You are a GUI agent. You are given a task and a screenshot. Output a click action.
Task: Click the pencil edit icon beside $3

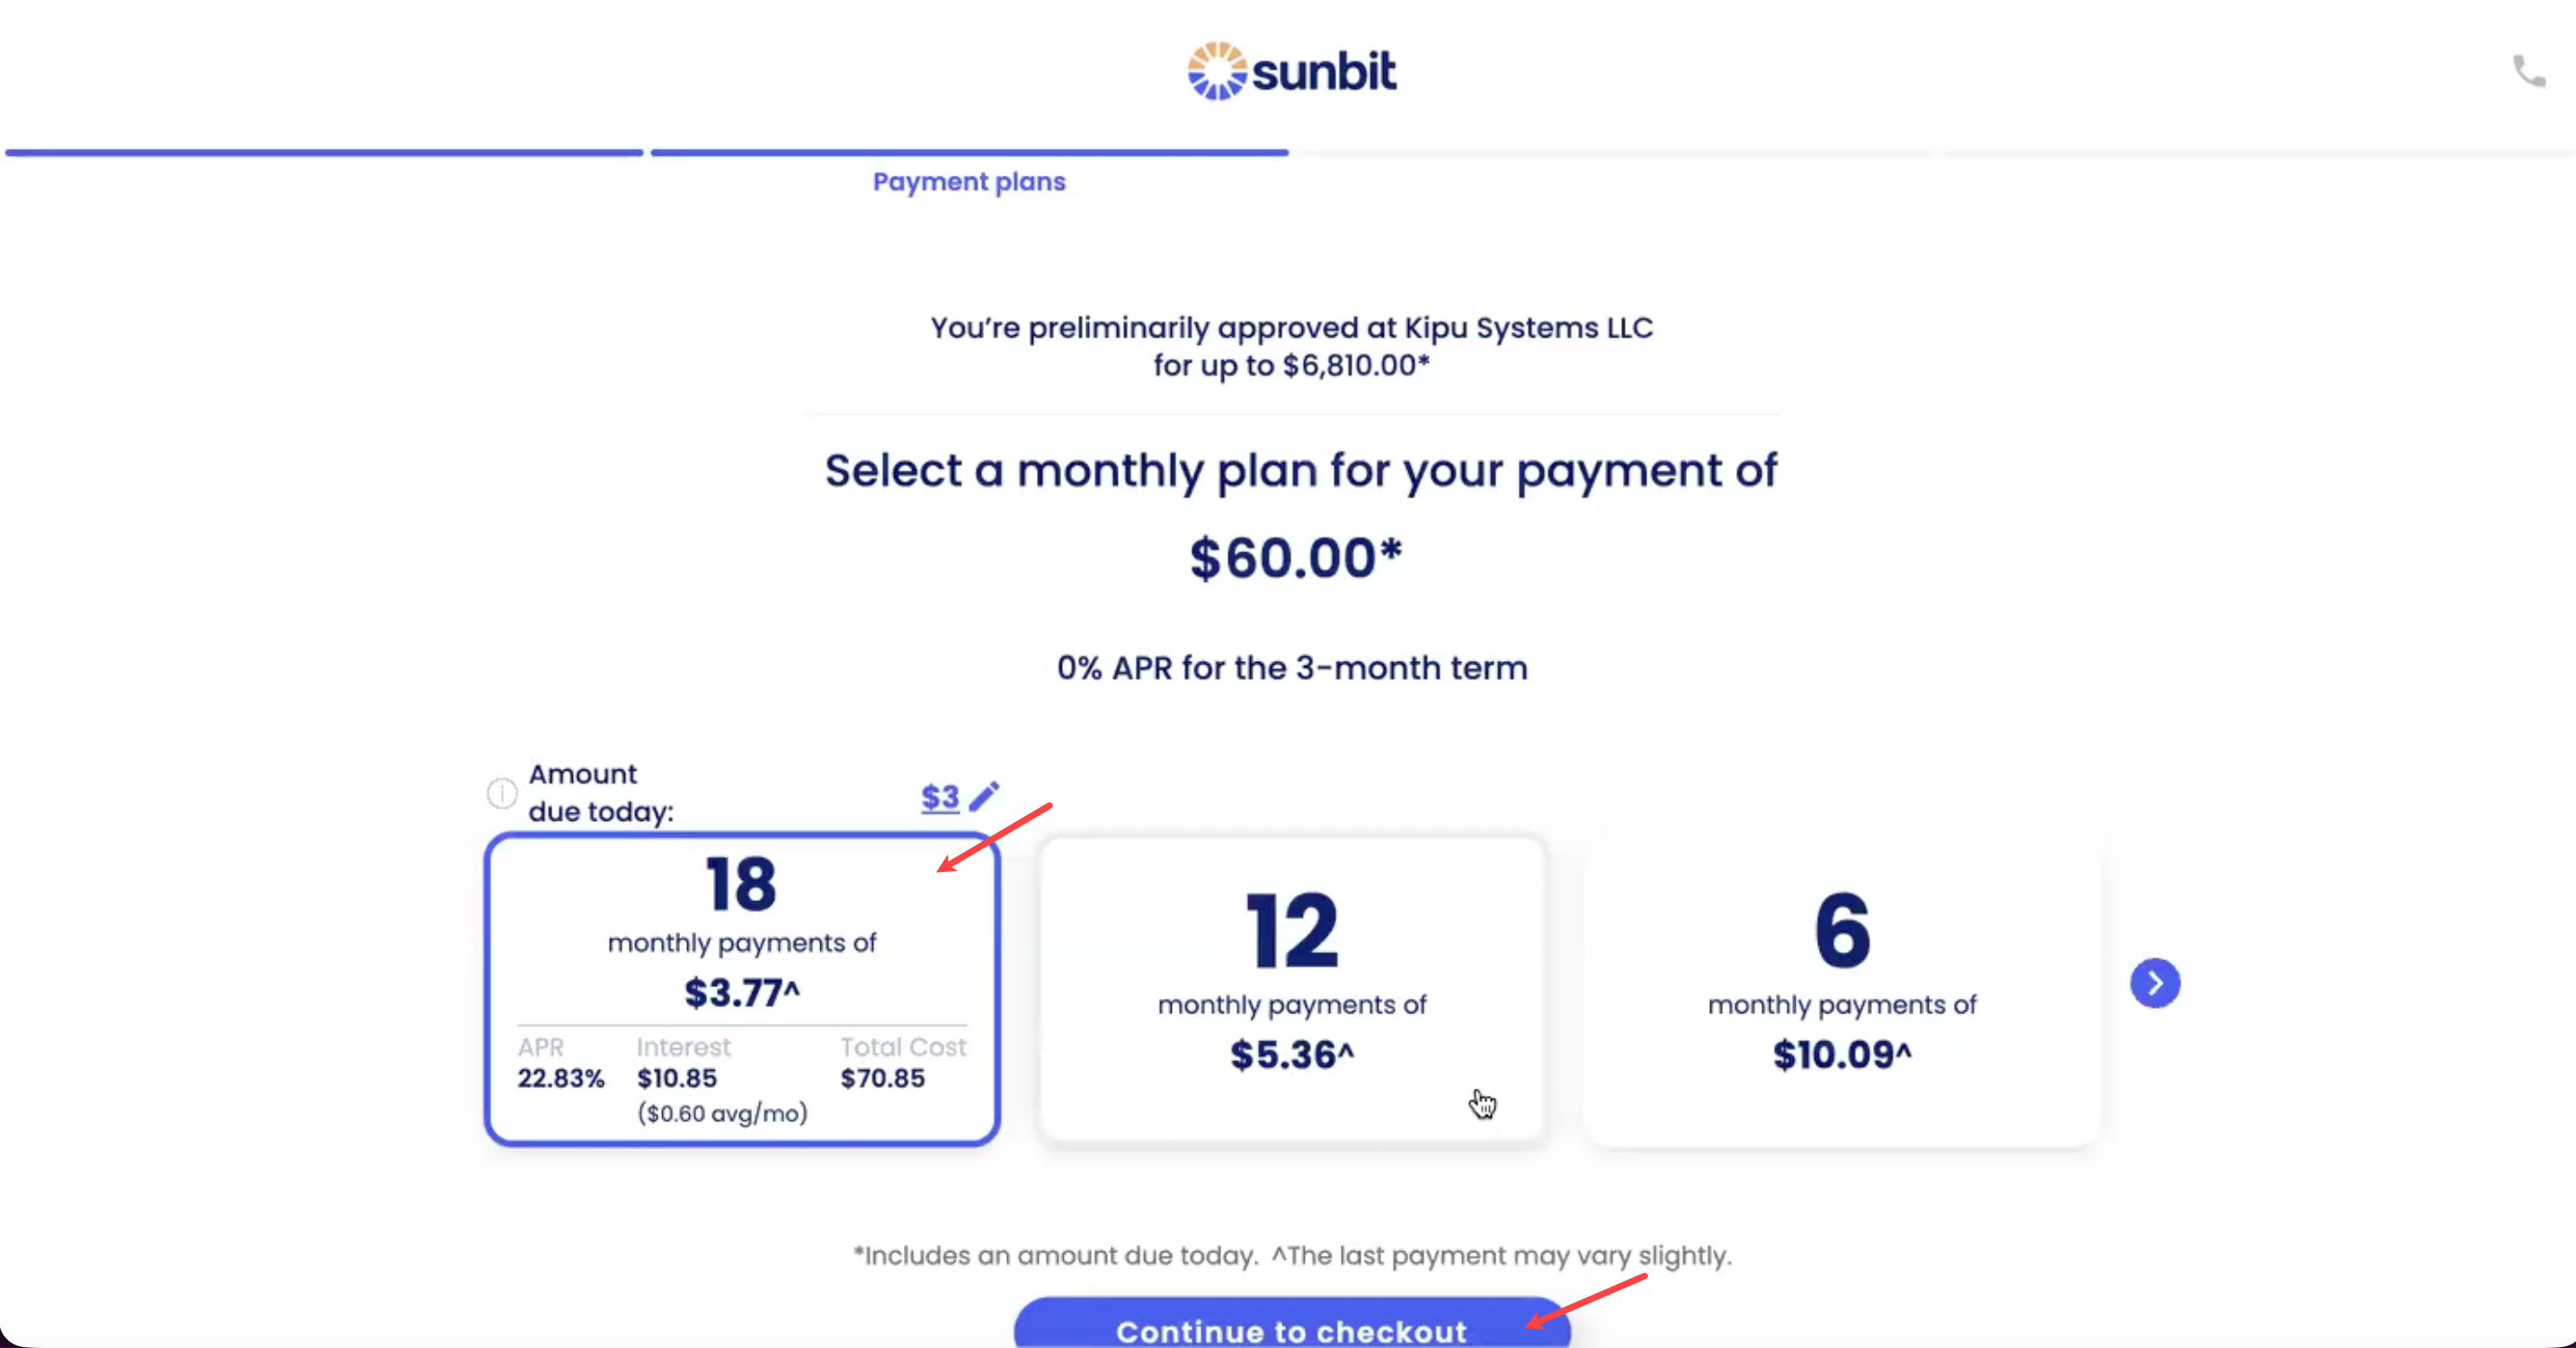(984, 796)
